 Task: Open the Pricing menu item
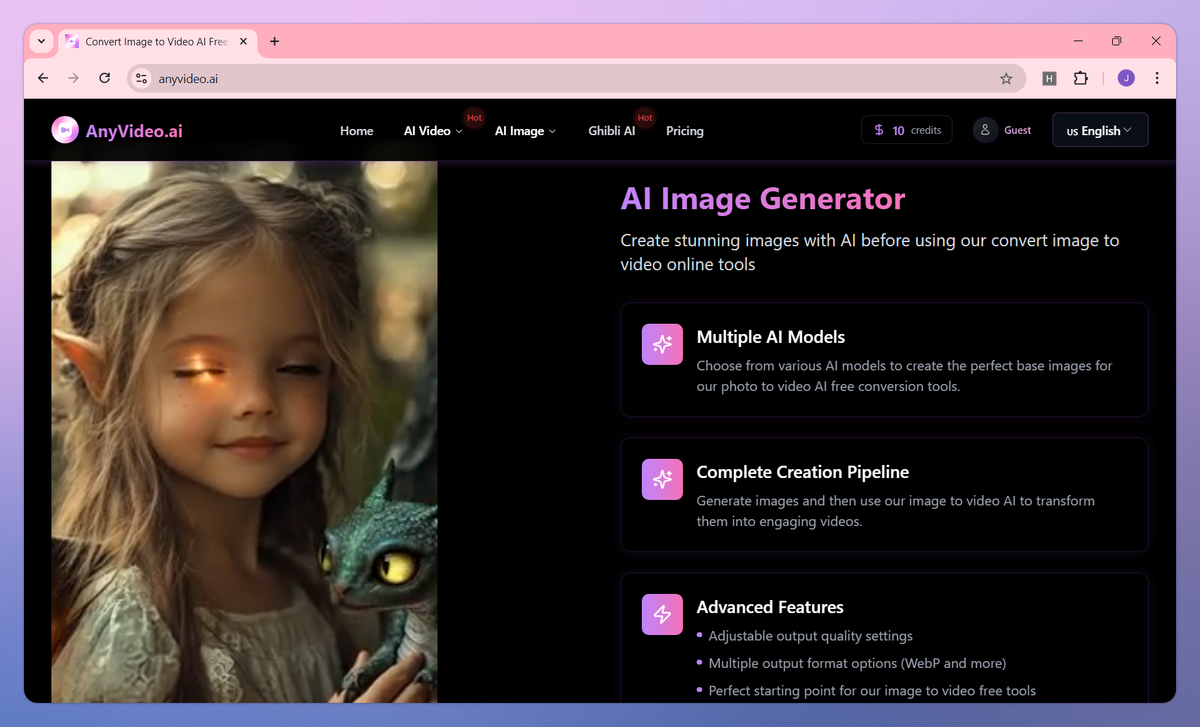click(x=685, y=131)
